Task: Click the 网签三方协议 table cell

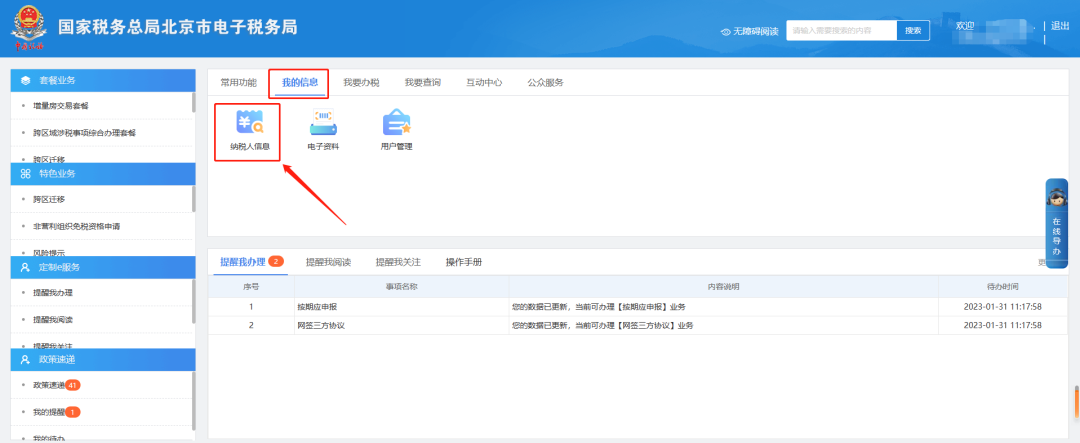Action: point(402,325)
